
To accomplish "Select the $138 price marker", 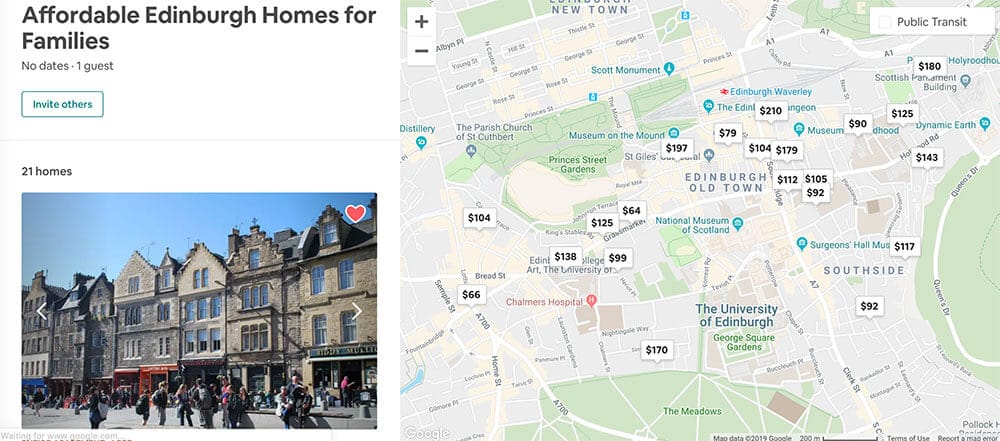I will 565,257.
